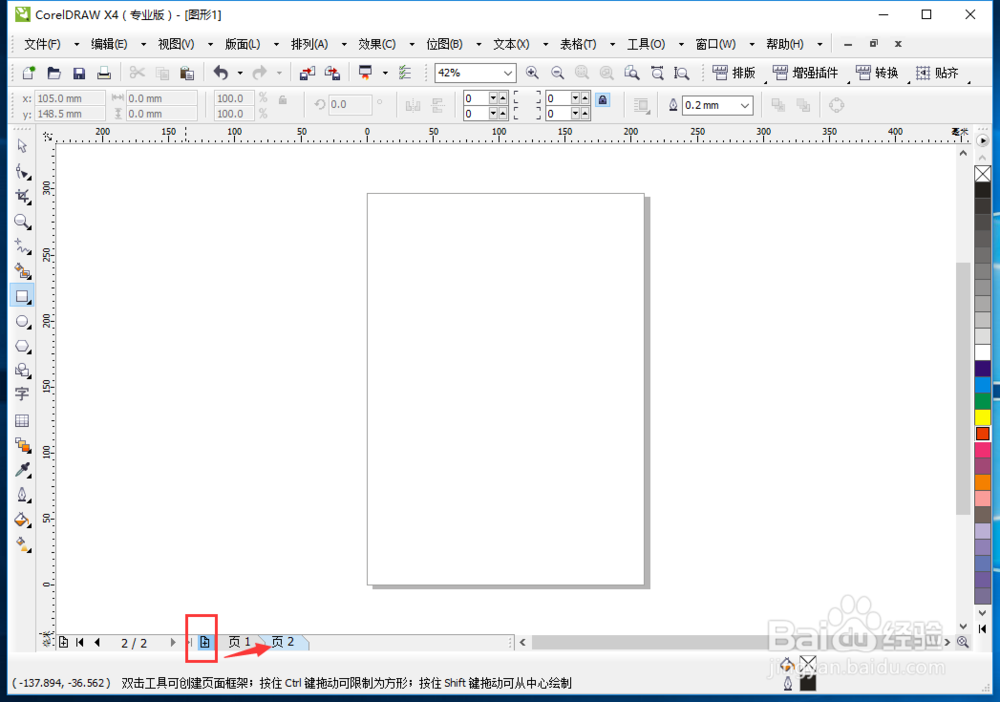Toggle the scale ratio lock padlock
Screen dimensions: 1000x702
coord(282,100)
